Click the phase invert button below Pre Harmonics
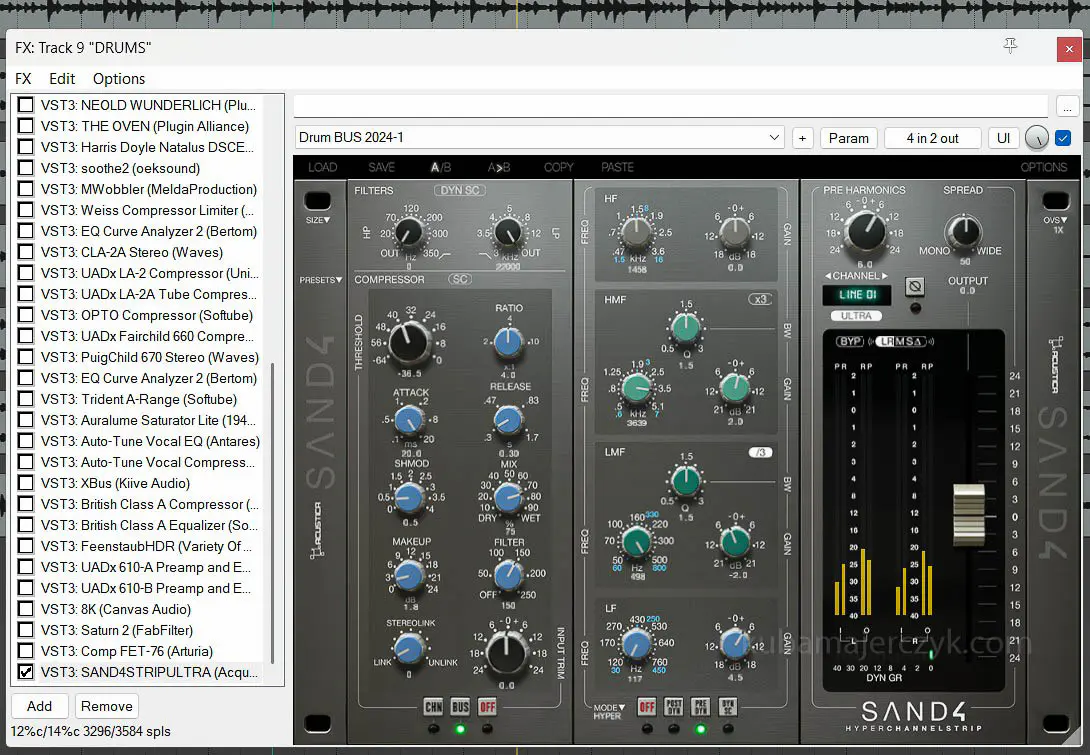Viewport: 1090px width, 755px height. tap(913, 287)
